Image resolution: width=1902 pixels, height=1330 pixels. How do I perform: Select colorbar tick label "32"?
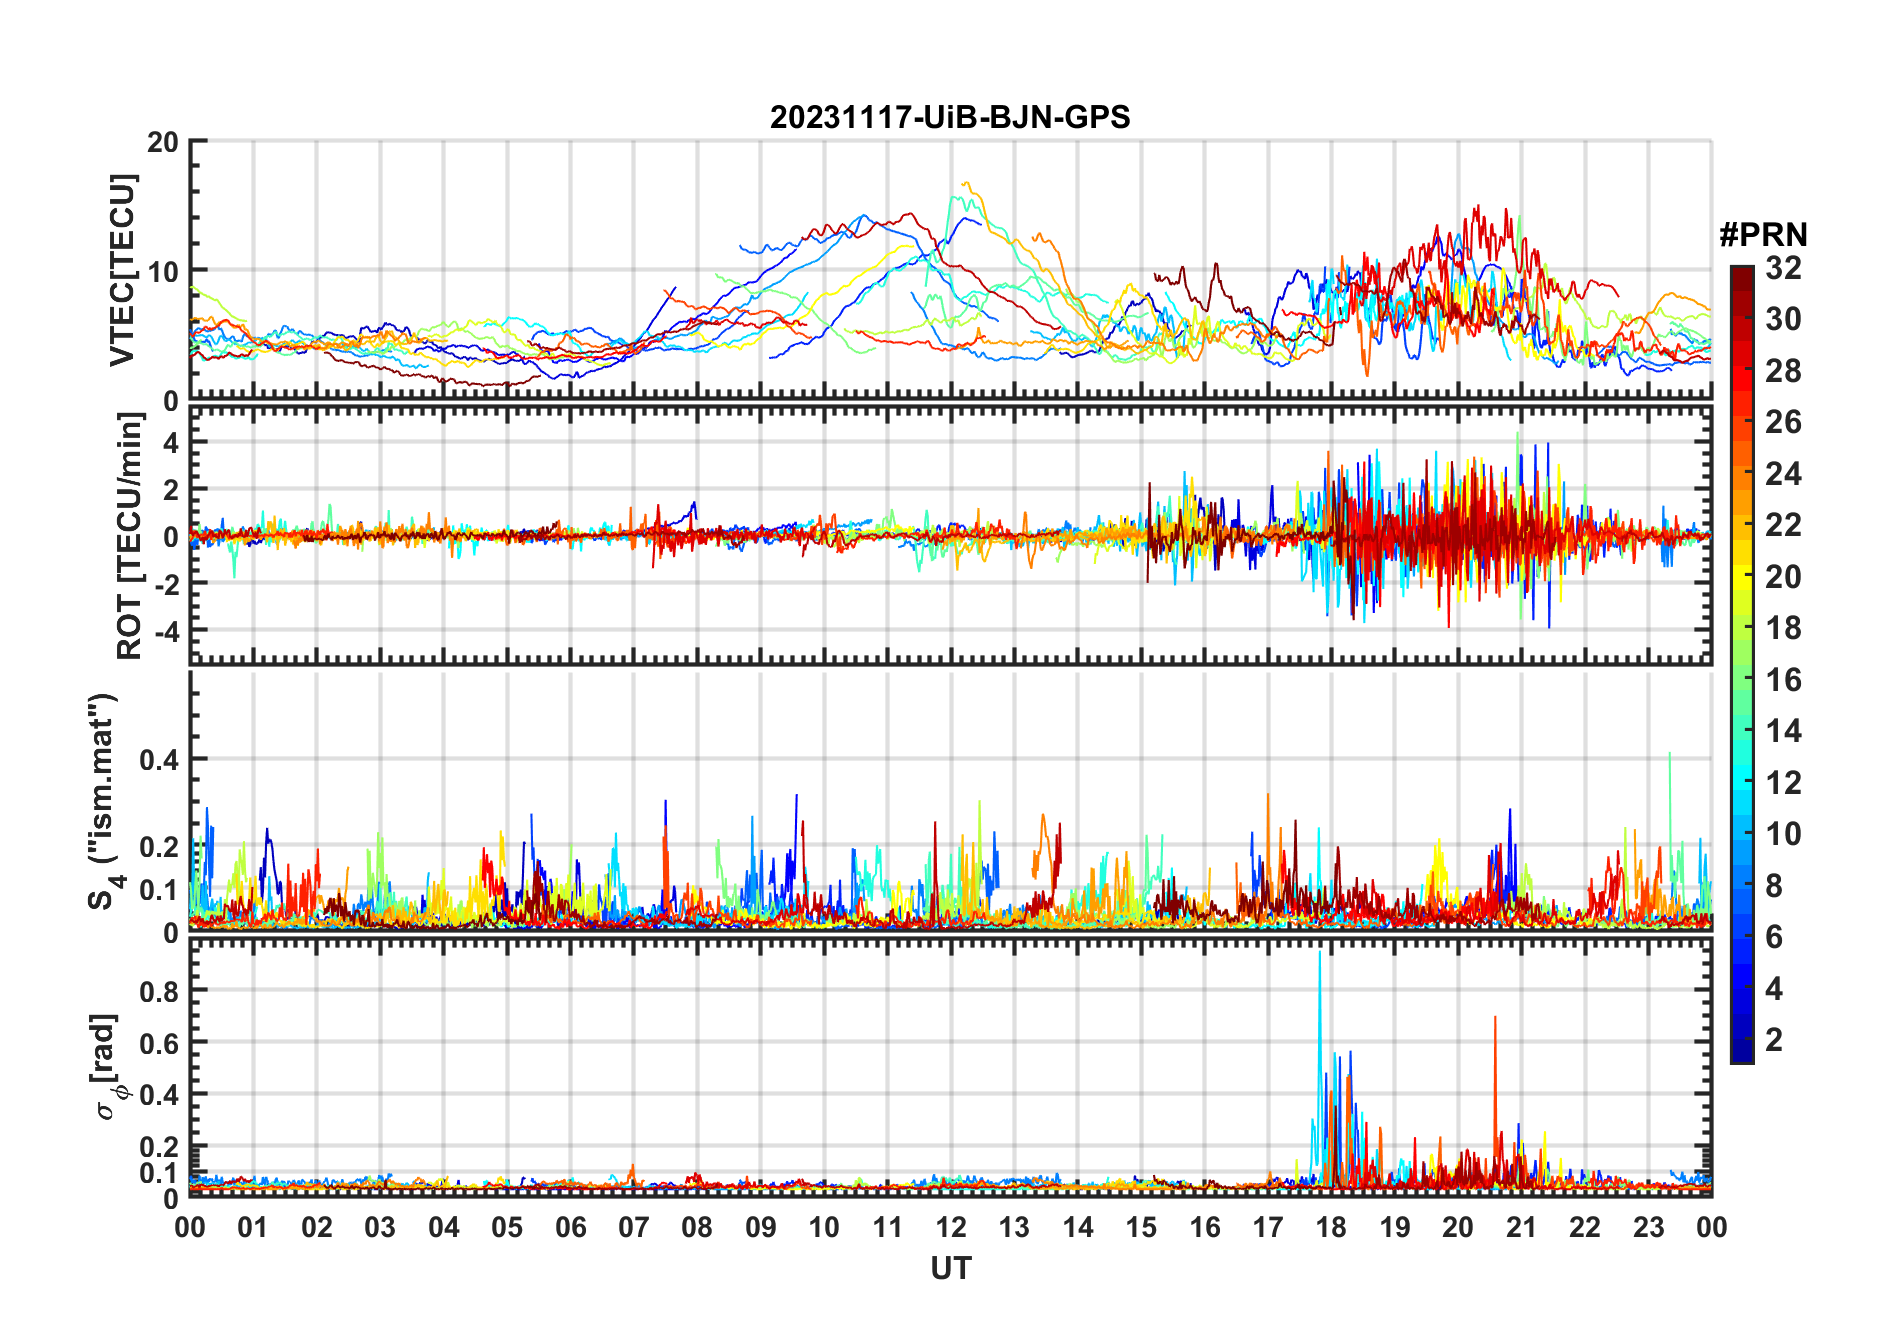(x=1783, y=268)
